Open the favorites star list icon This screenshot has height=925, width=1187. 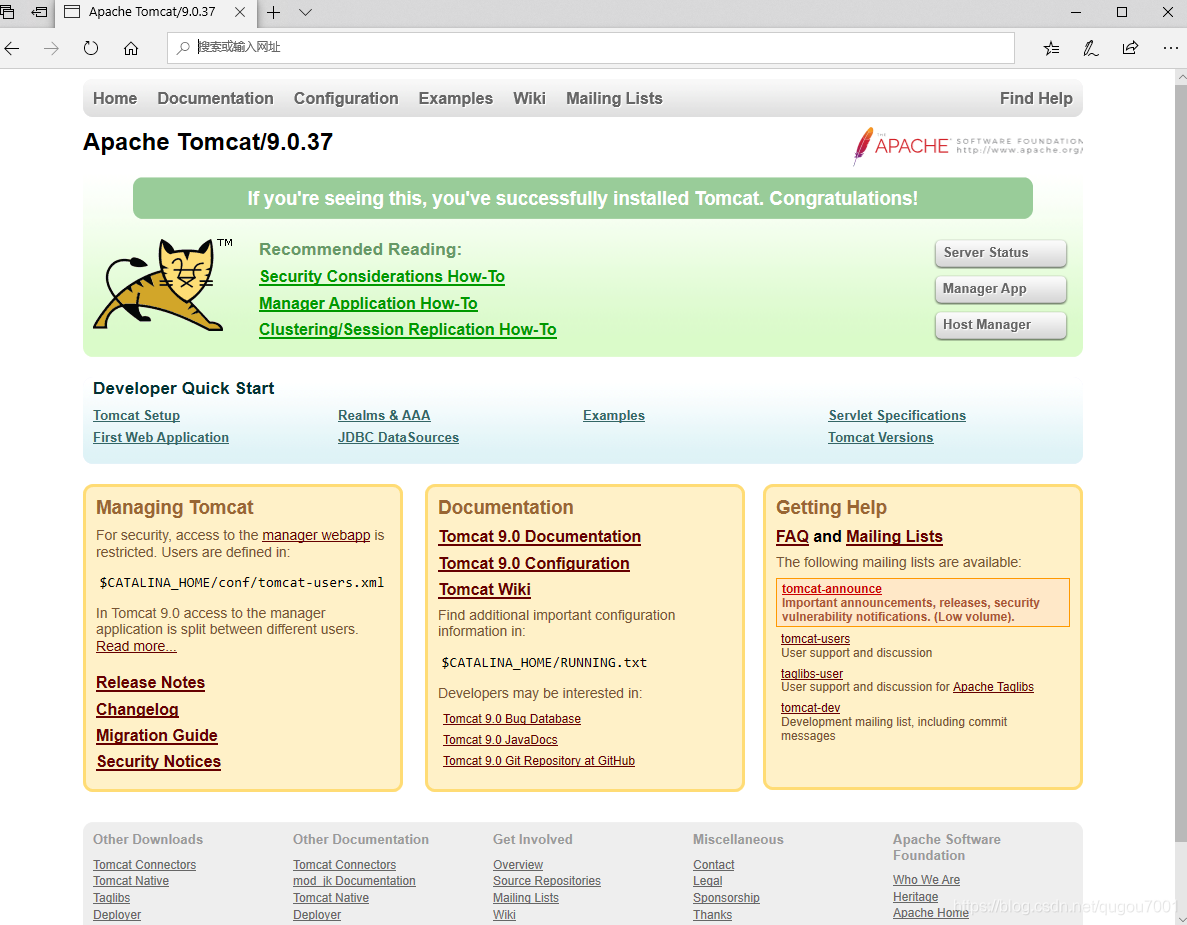click(x=1051, y=48)
